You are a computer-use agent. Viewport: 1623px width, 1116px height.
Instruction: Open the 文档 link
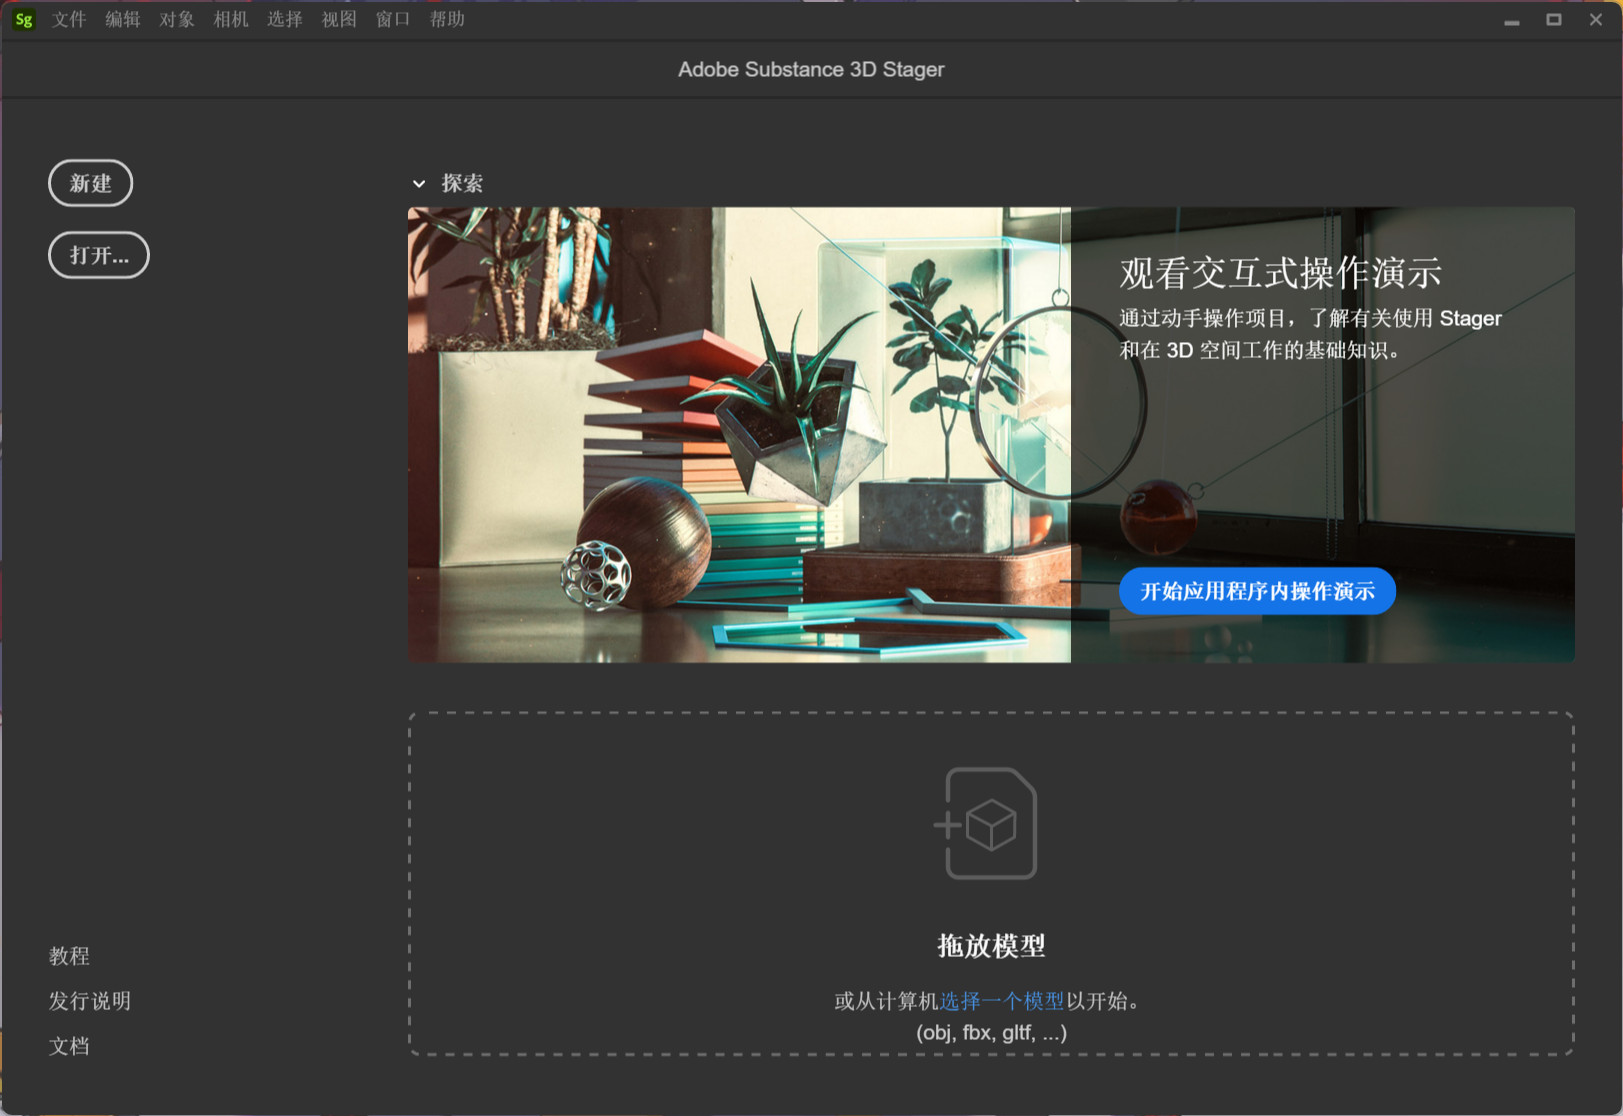(69, 1046)
